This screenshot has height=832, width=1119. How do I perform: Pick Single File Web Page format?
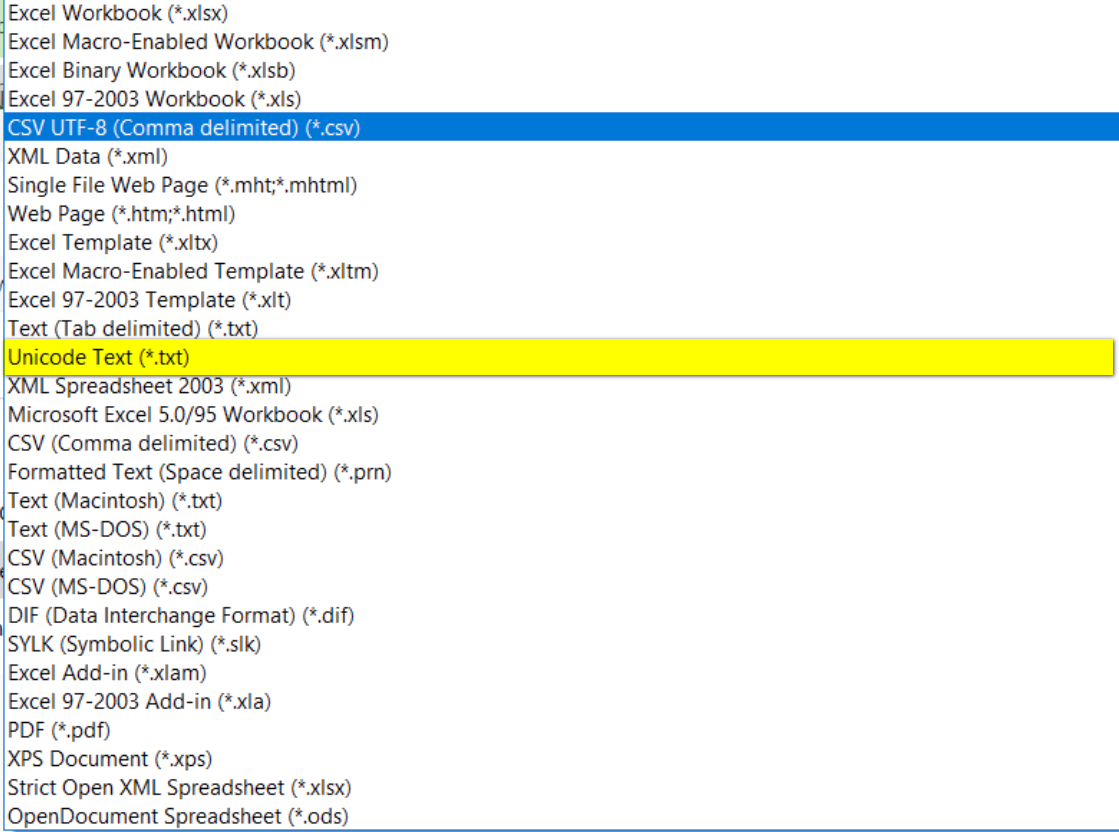(561, 186)
